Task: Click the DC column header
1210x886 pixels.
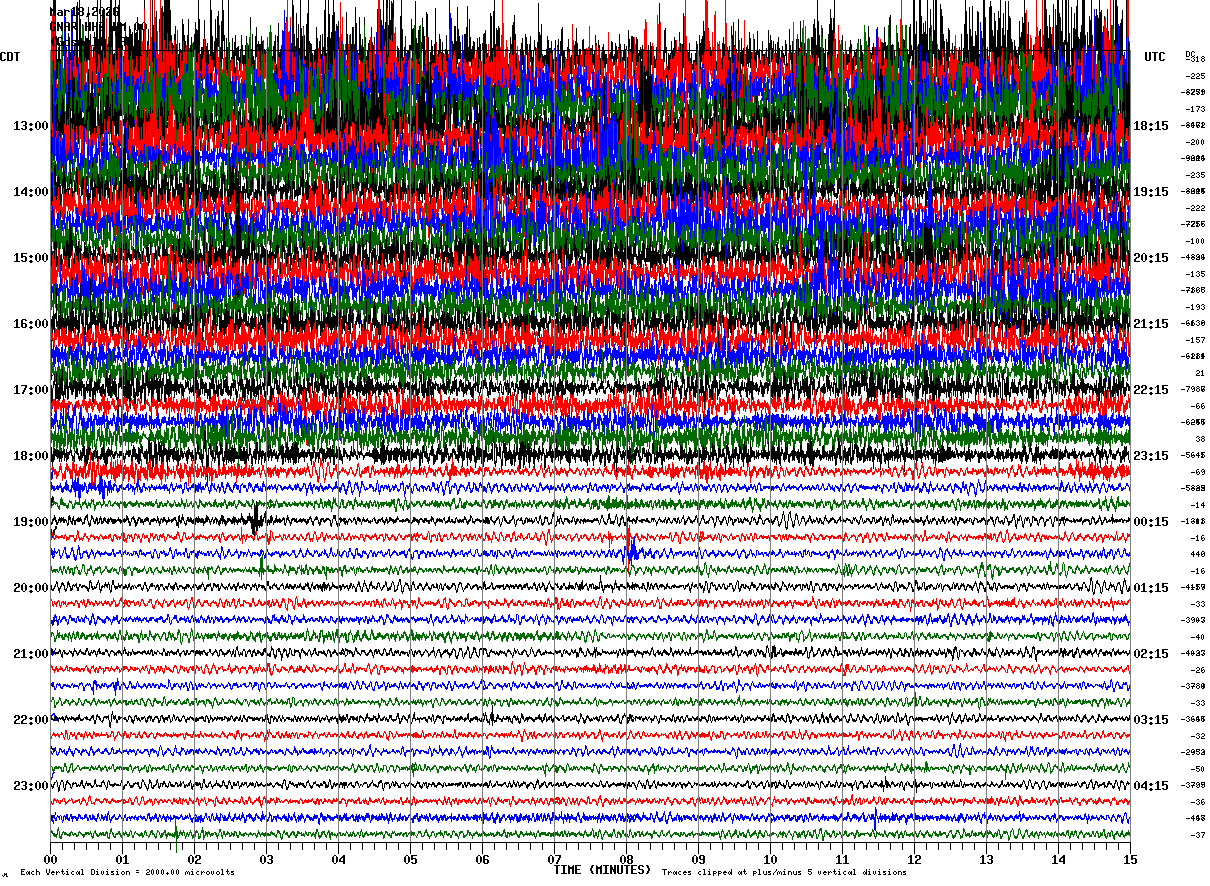Action: click(x=1190, y=54)
